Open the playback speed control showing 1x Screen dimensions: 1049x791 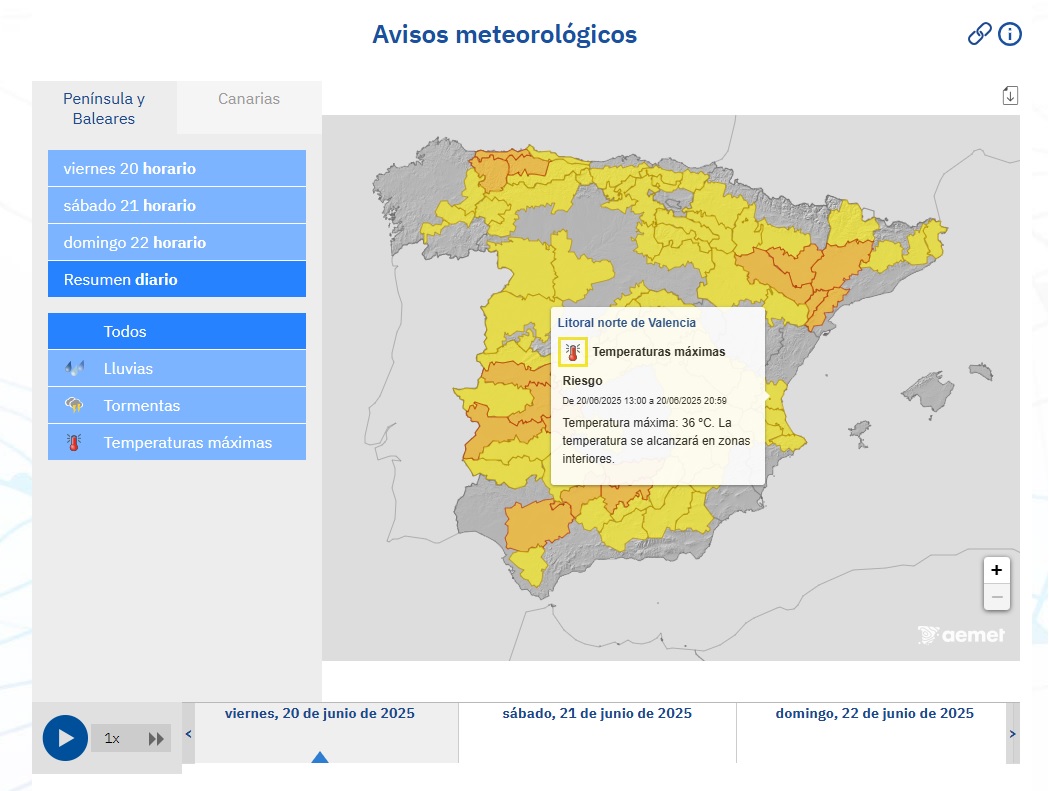(x=113, y=738)
